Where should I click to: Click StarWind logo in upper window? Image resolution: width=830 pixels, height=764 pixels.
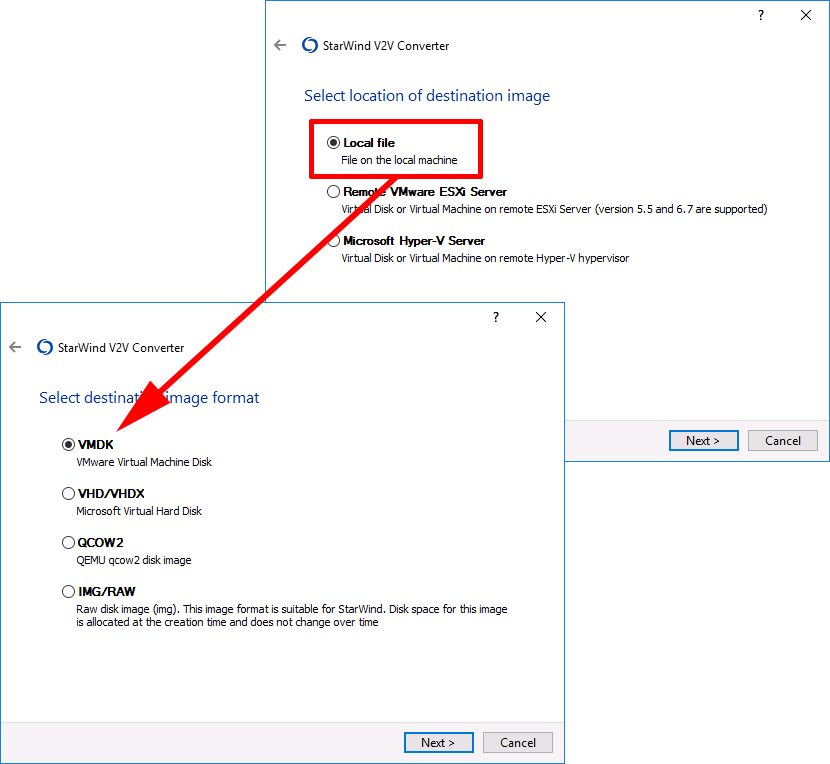pos(310,45)
